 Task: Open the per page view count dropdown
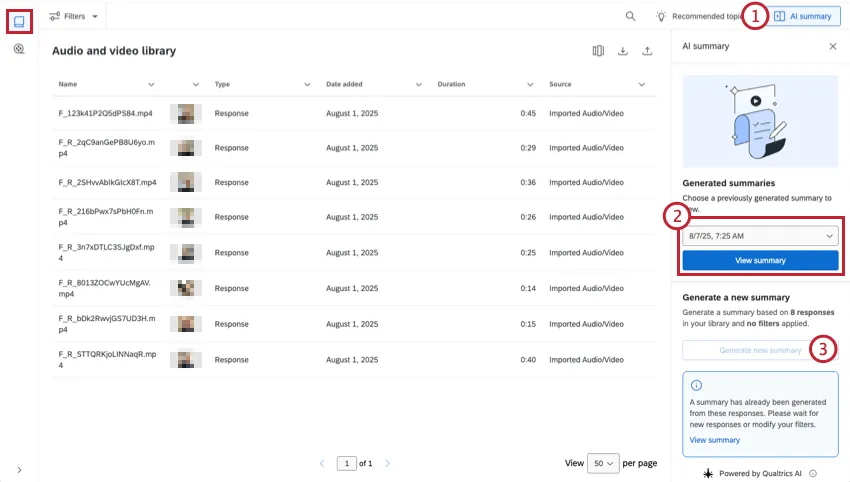tap(603, 464)
